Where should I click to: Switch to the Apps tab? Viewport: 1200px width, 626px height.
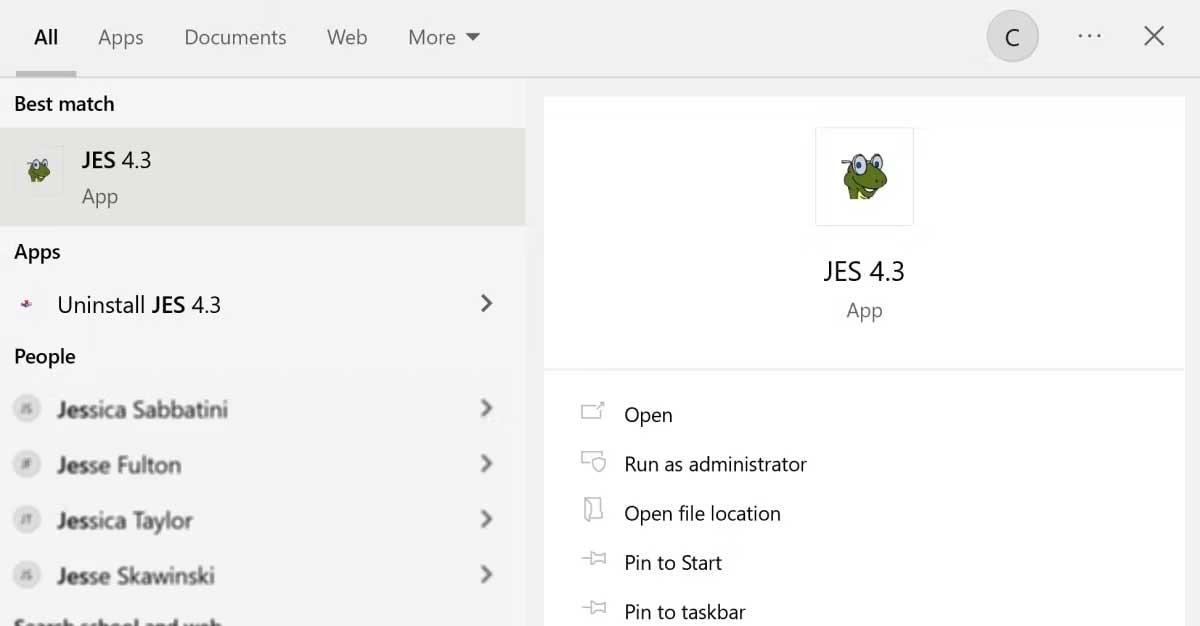[121, 38]
